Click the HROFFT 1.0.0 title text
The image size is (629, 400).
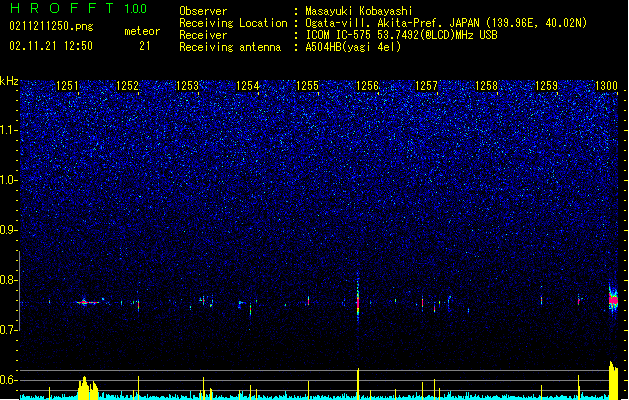[79, 8]
